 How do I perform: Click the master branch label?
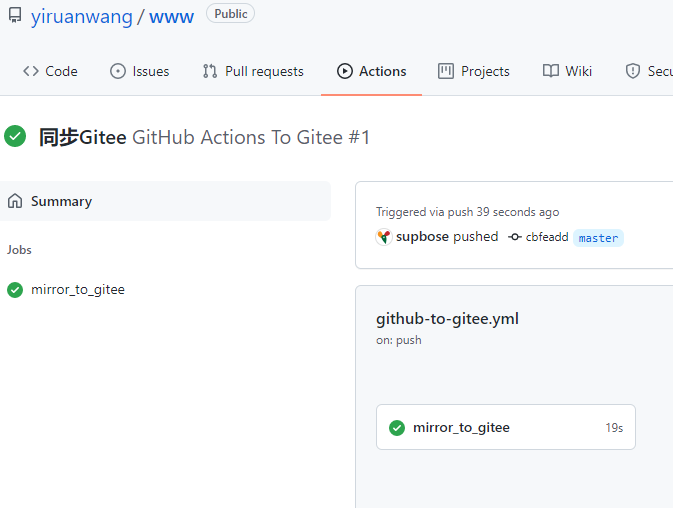coord(598,238)
